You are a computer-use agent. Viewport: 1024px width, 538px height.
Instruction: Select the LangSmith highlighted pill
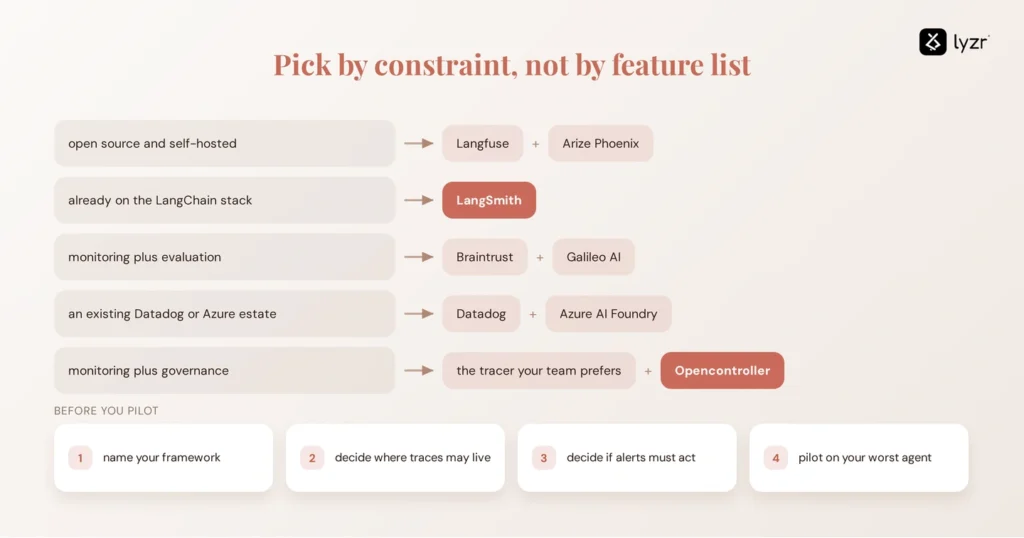(x=488, y=200)
